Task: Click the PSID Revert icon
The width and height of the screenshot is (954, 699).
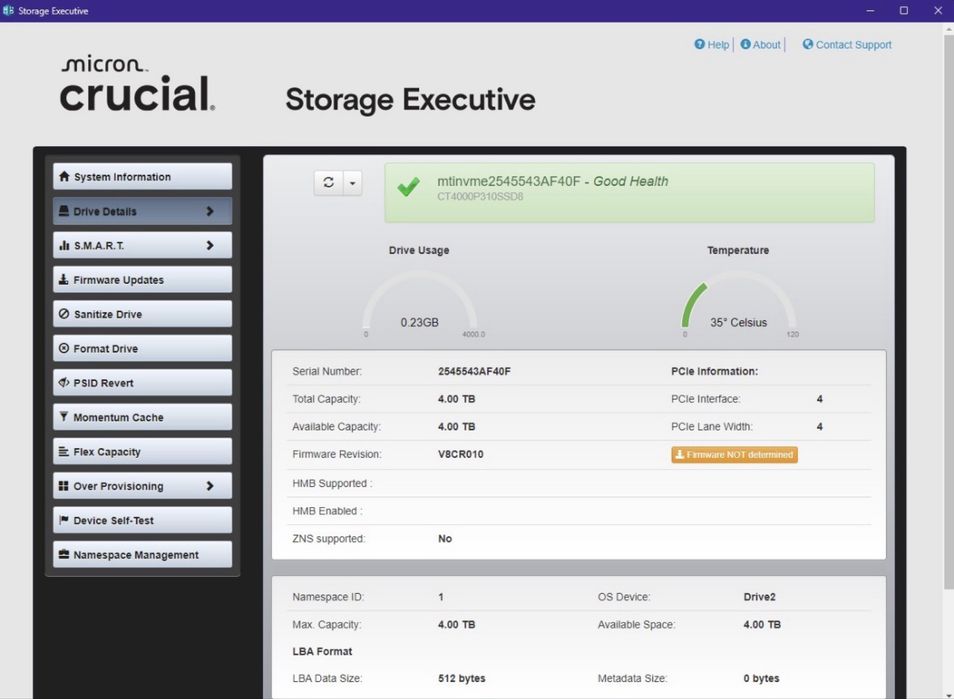Action: tap(63, 383)
